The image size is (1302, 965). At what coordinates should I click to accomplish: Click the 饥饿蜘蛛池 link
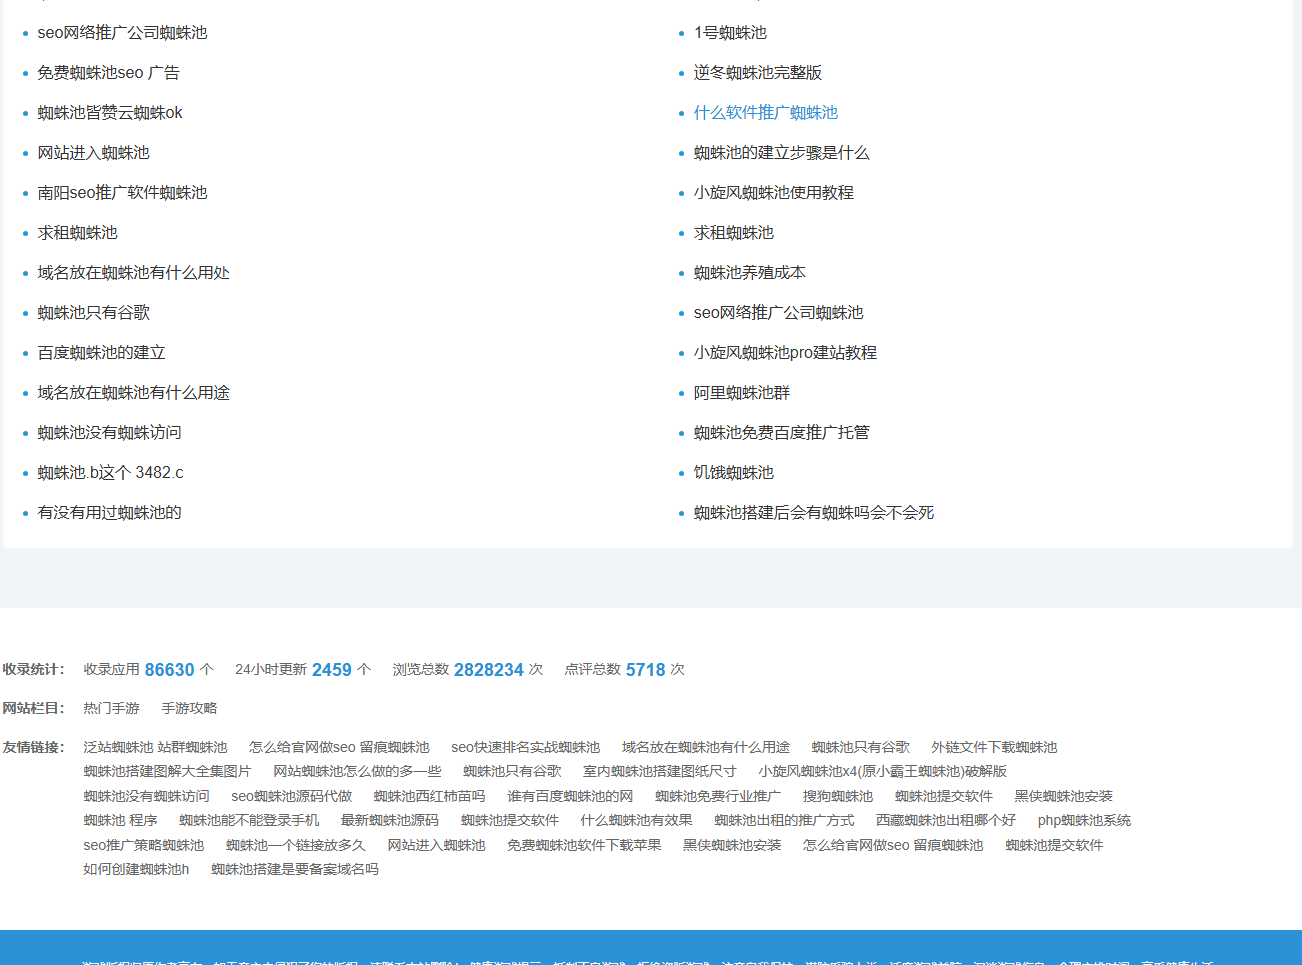pyautogui.click(x=733, y=473)
